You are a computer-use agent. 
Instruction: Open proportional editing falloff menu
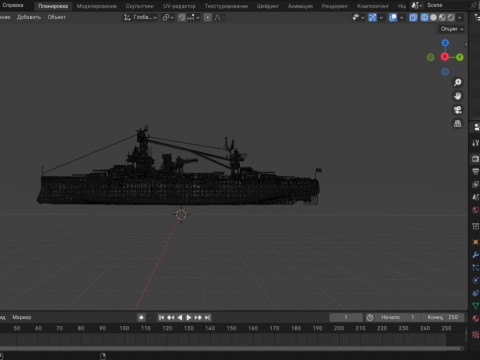(218, 17)
